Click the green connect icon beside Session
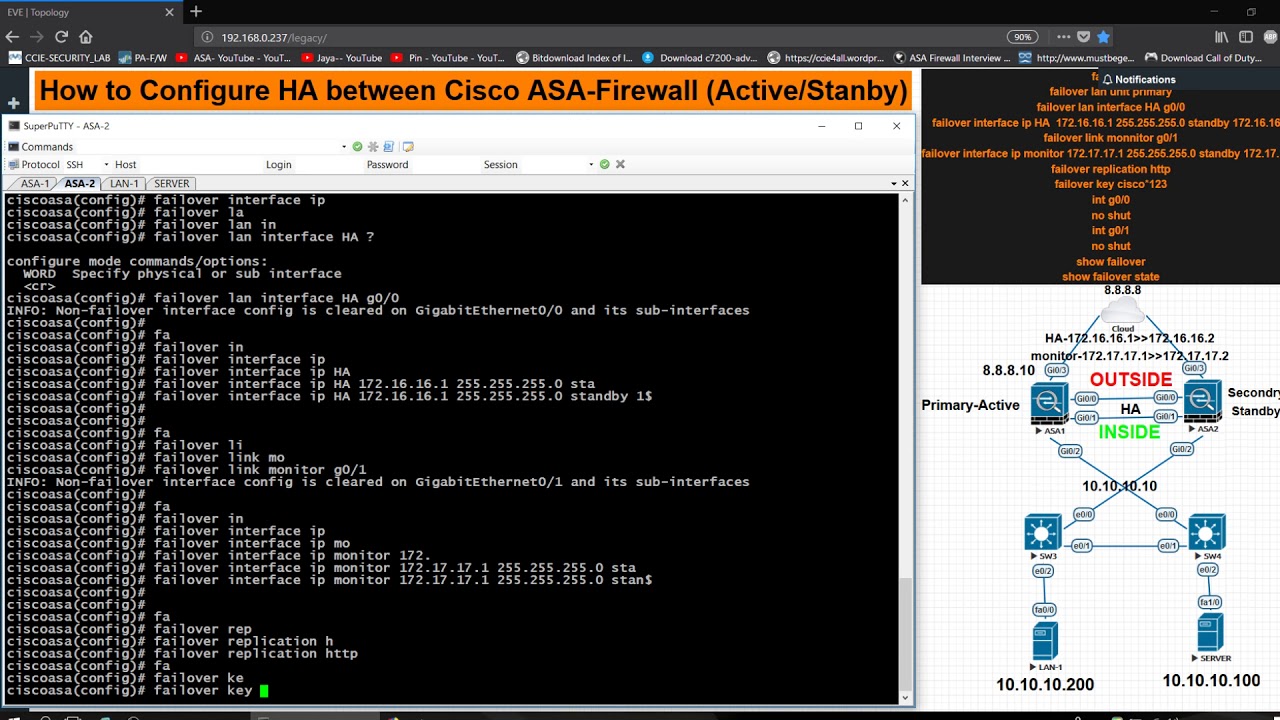Viewport: 1280px width, 720px height. pyautogui.click(x=604, y=164)
